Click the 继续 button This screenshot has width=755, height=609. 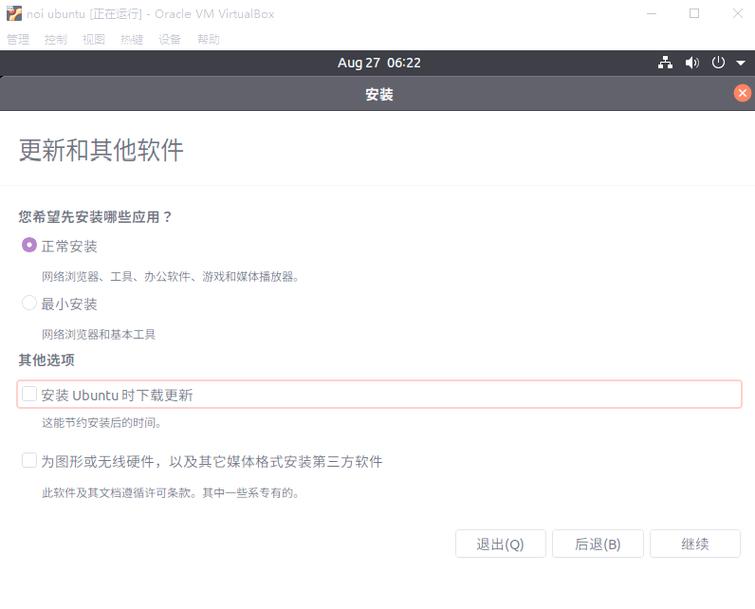pyautogui.click(x=695, y=544)
